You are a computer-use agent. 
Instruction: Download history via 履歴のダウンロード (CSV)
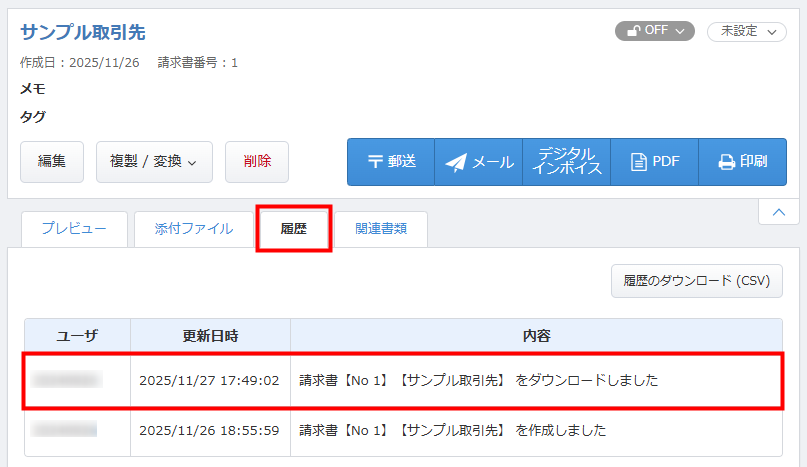[x=696, y=281]
